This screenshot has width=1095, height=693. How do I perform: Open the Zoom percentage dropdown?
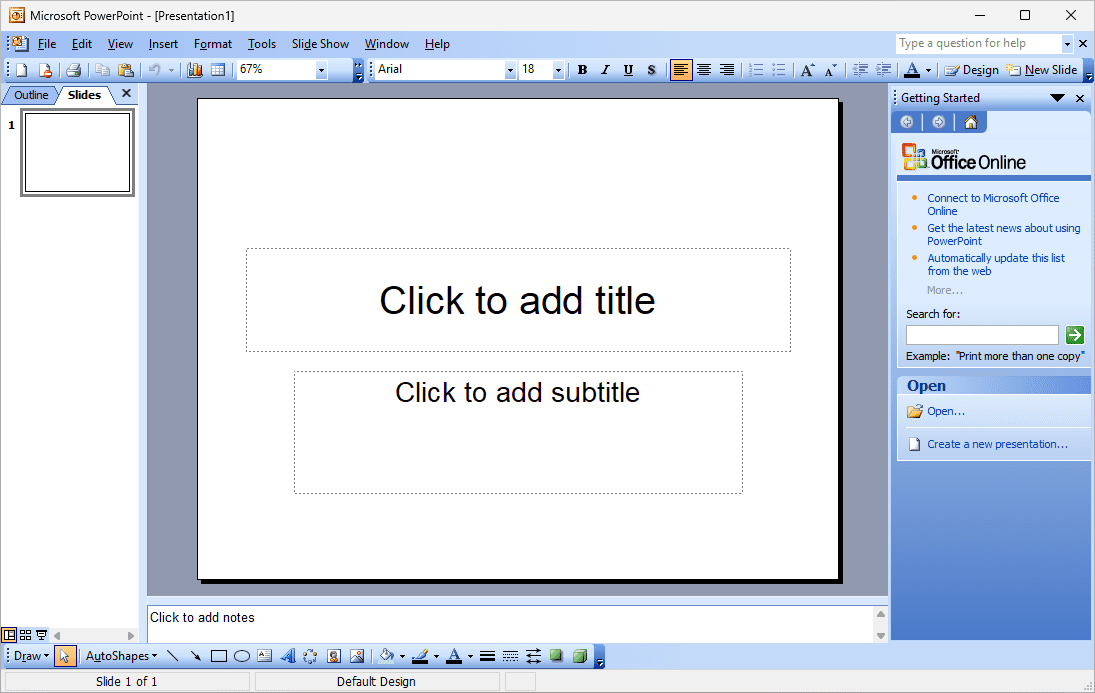pyautogui.click(x=321, y=70)
